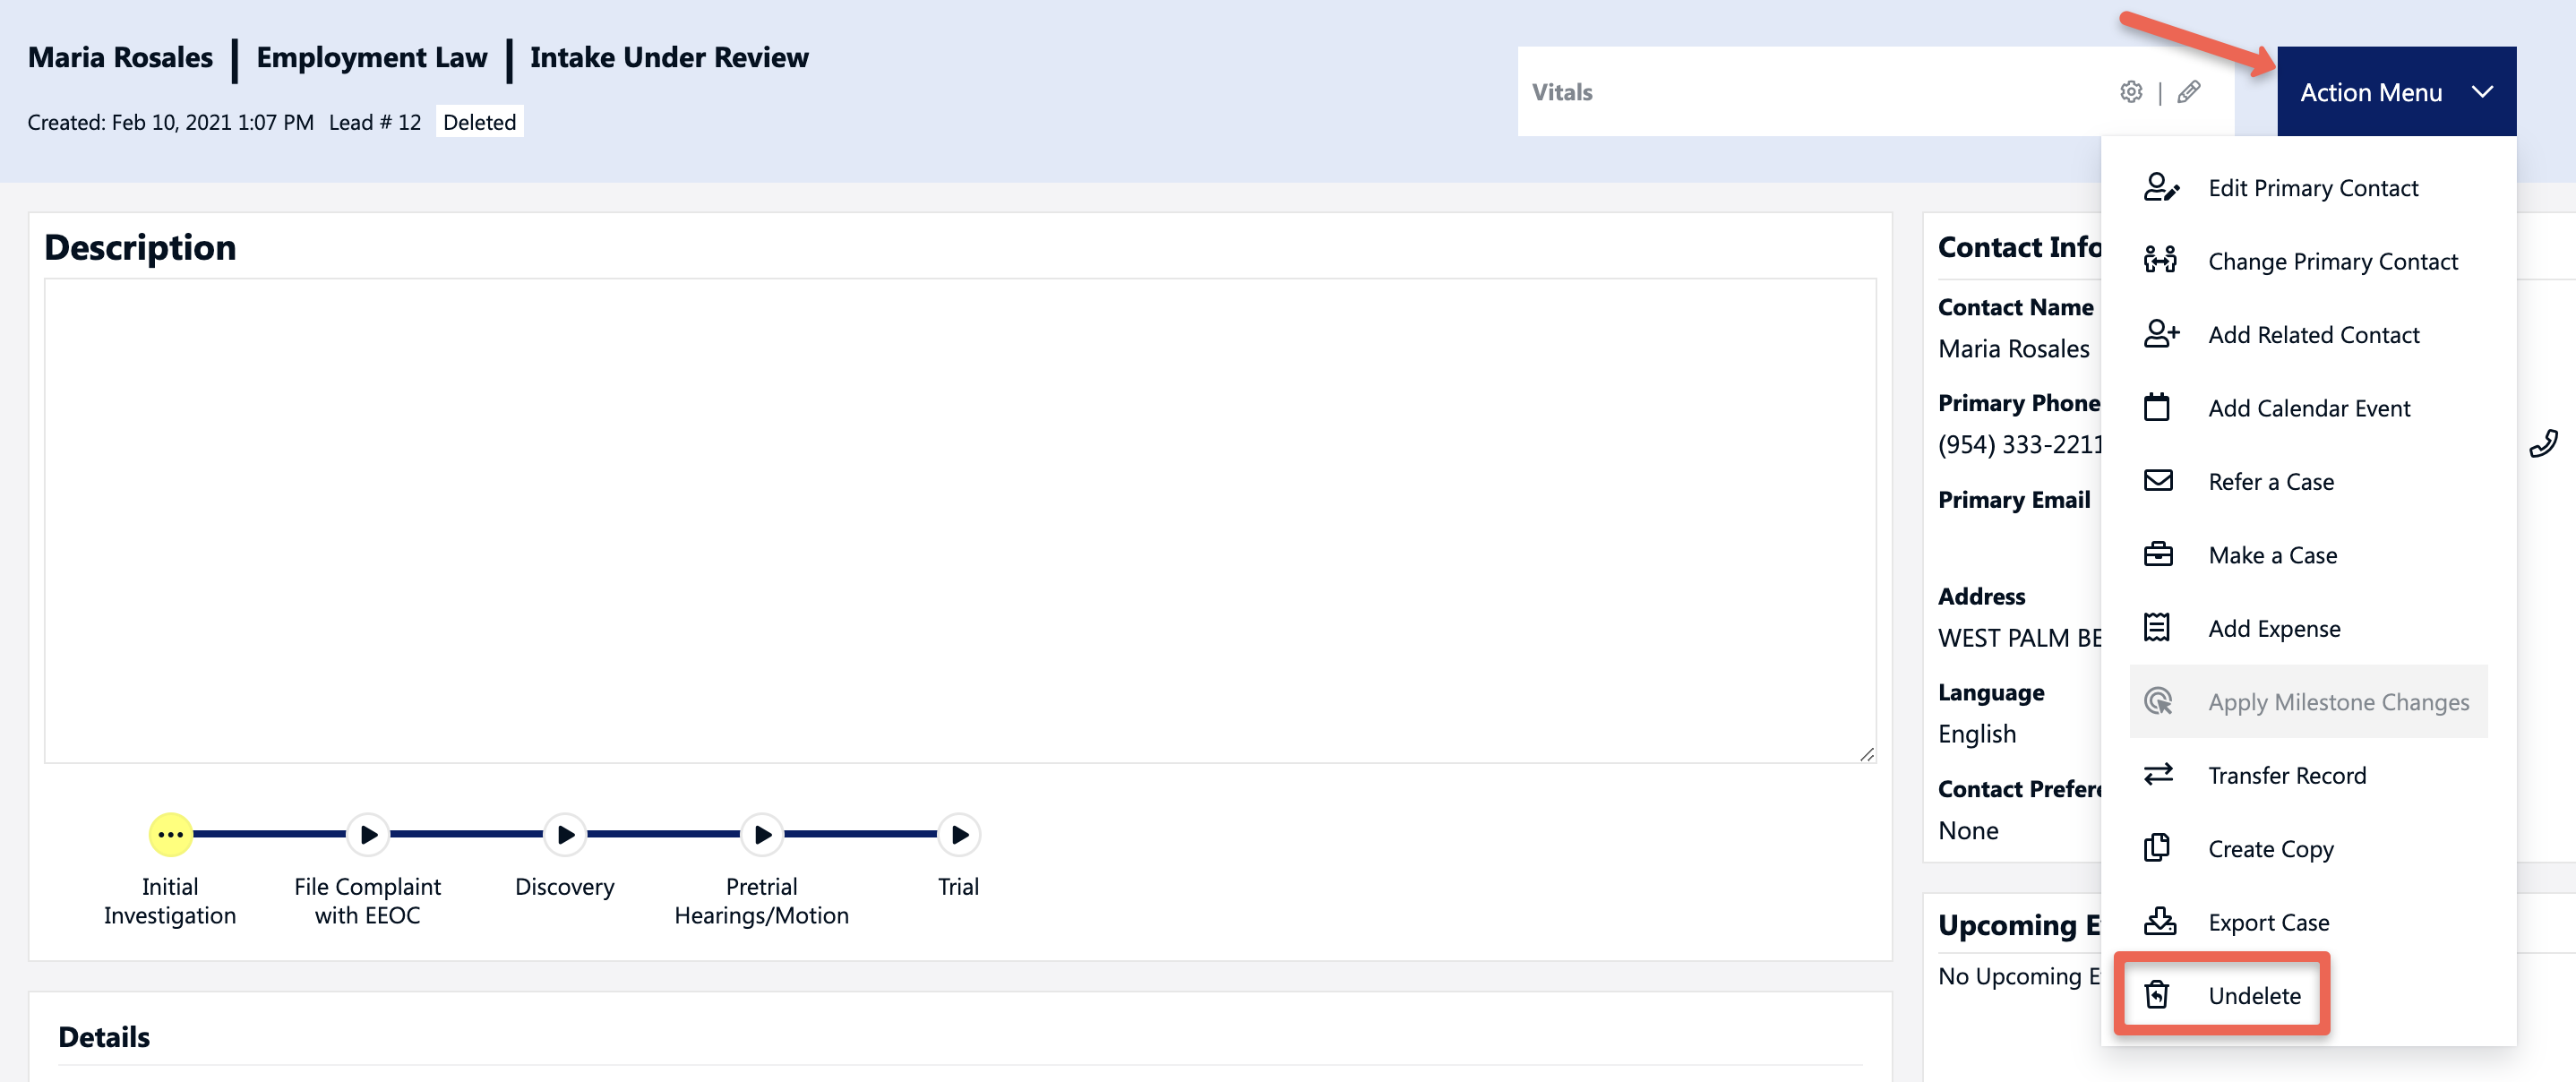Click inside the Description text area

960,520
